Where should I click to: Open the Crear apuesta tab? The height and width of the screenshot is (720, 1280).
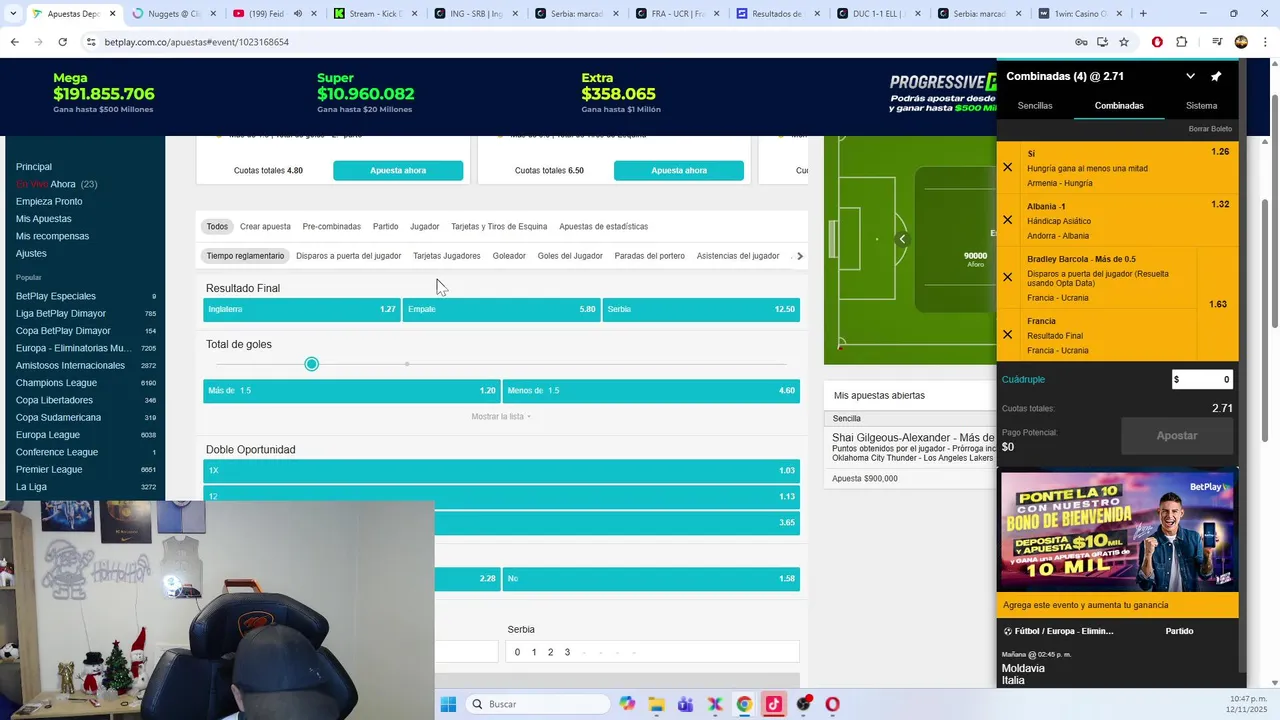(x=265, y=227)
